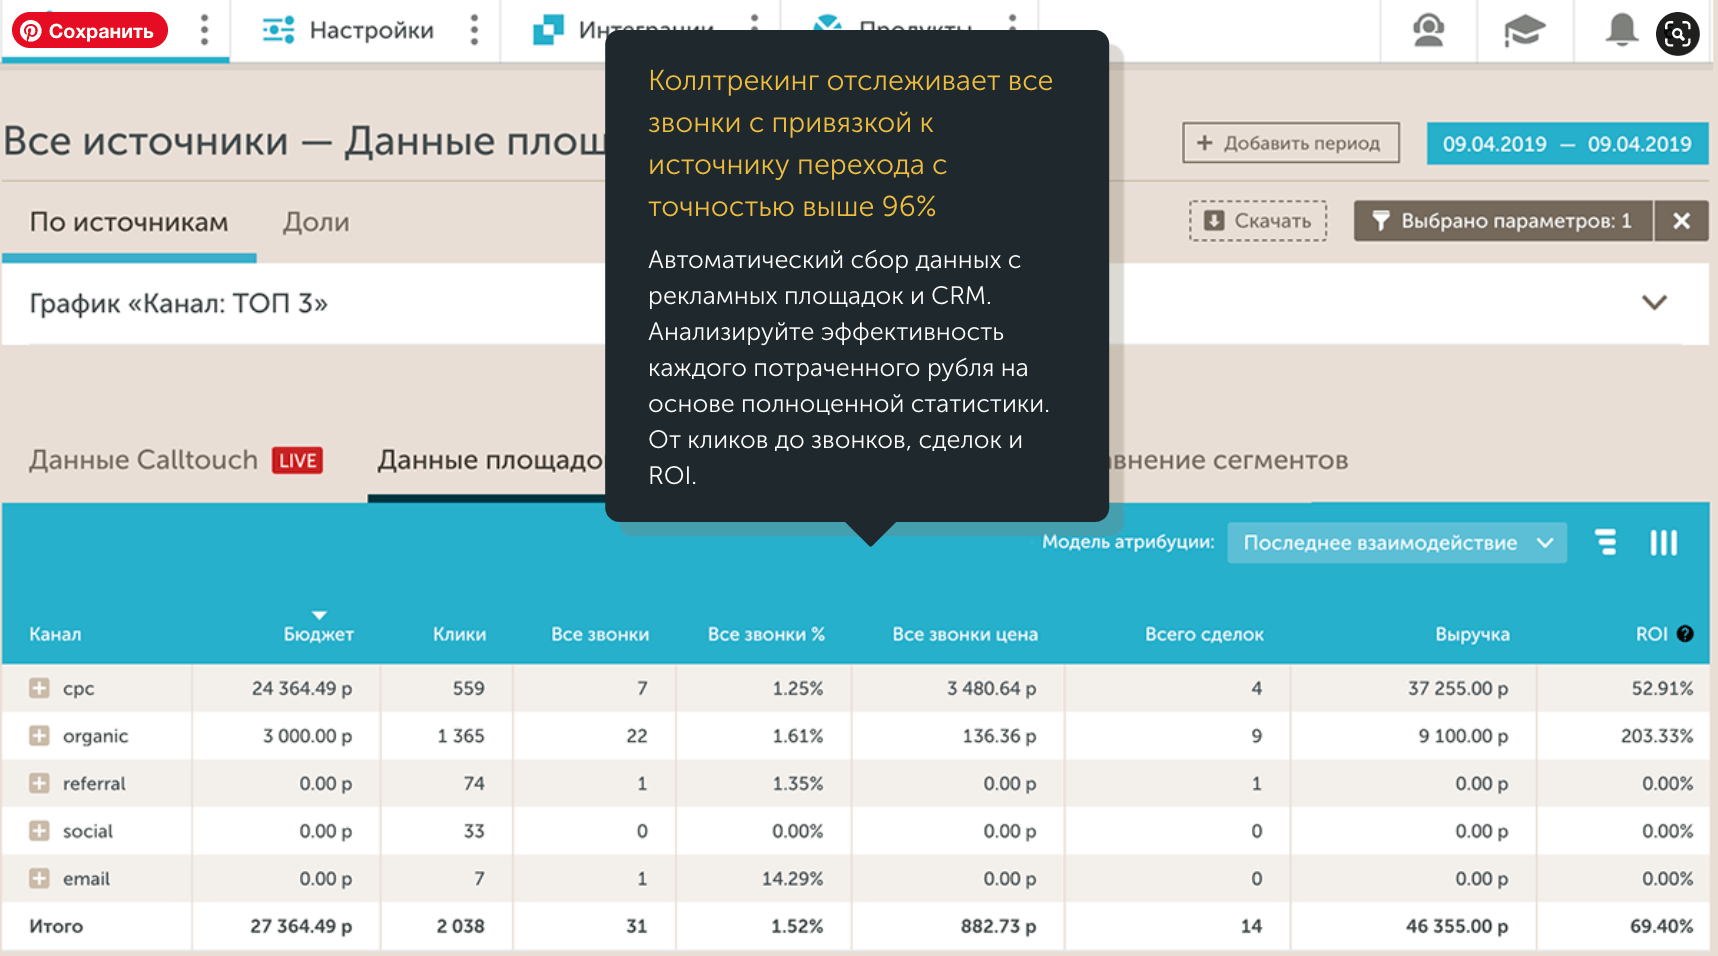Sort by Выручка column
Screen dimensions: 1718x956
coord(1472,634)
